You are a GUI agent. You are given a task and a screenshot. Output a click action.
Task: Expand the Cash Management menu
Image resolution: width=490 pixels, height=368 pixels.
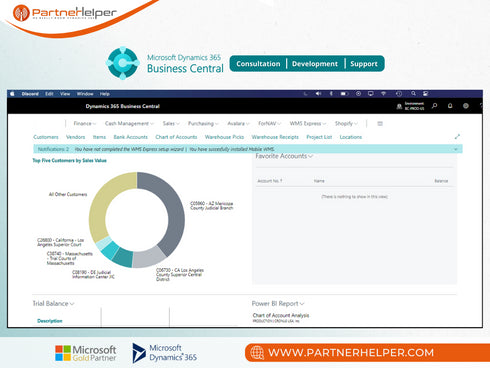click(x=129, y=123)
